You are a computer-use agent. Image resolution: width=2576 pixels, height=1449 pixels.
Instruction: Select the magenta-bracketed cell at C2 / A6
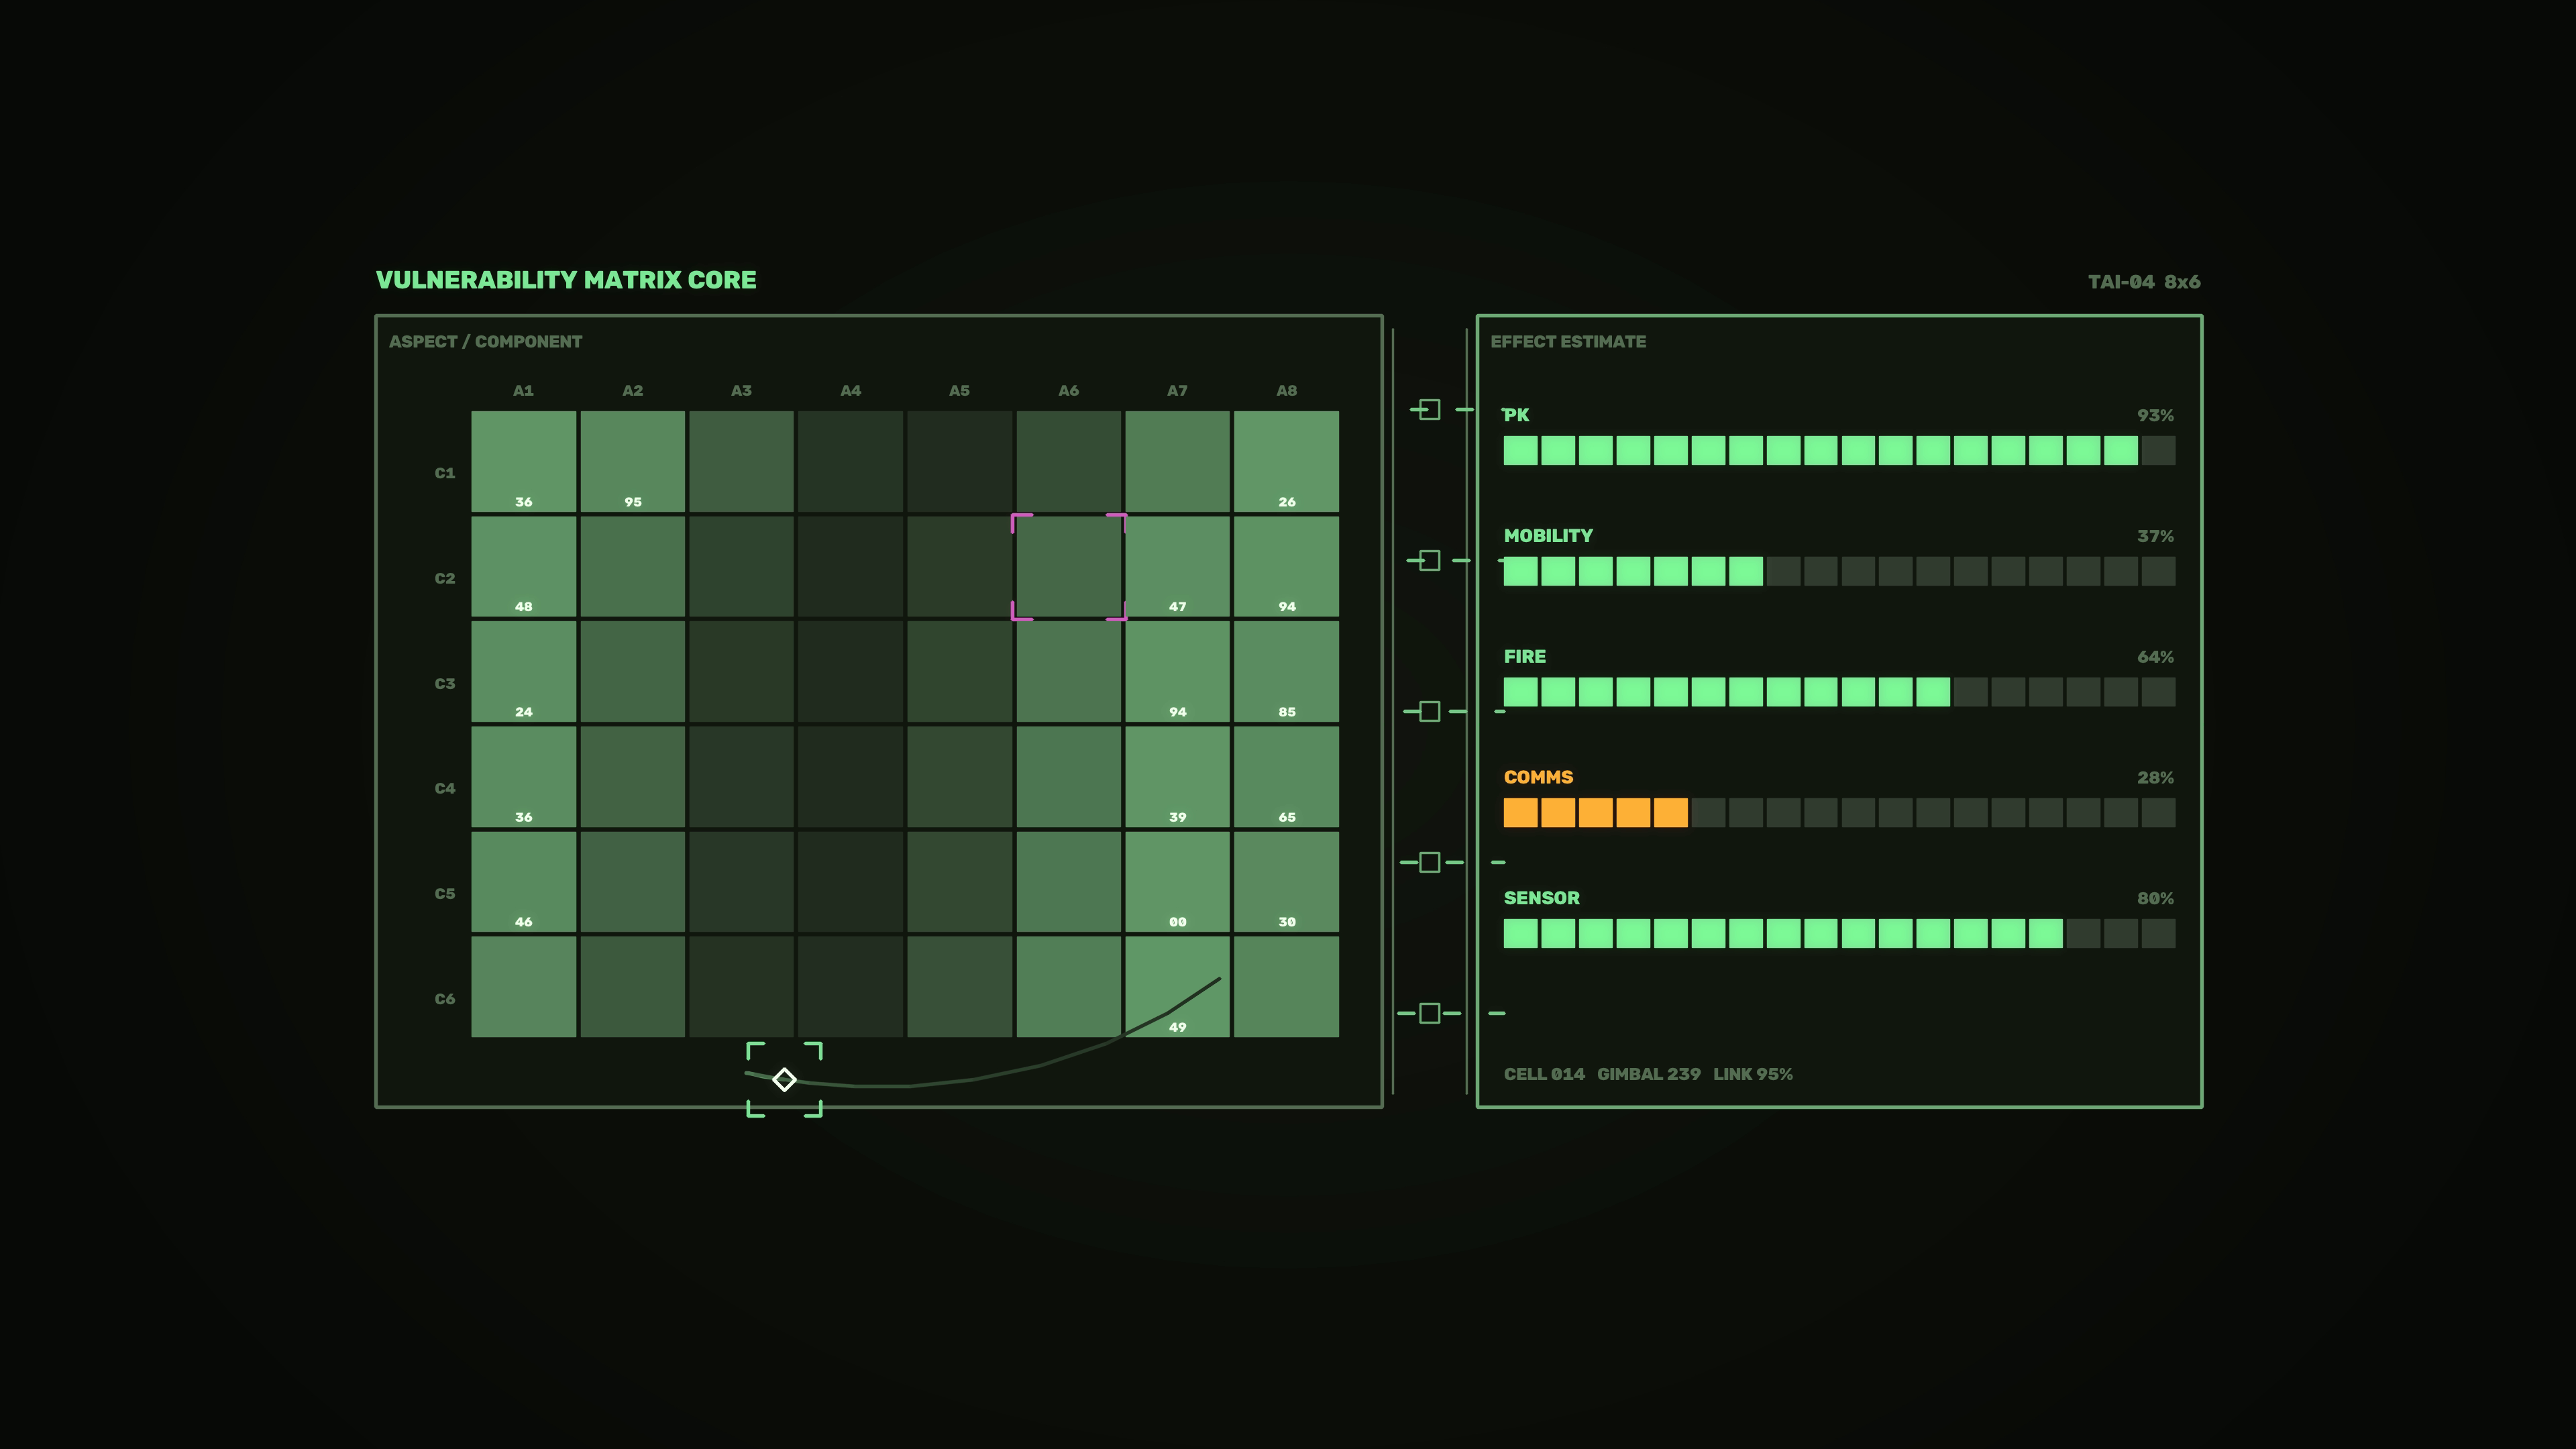coord(1069,567)
